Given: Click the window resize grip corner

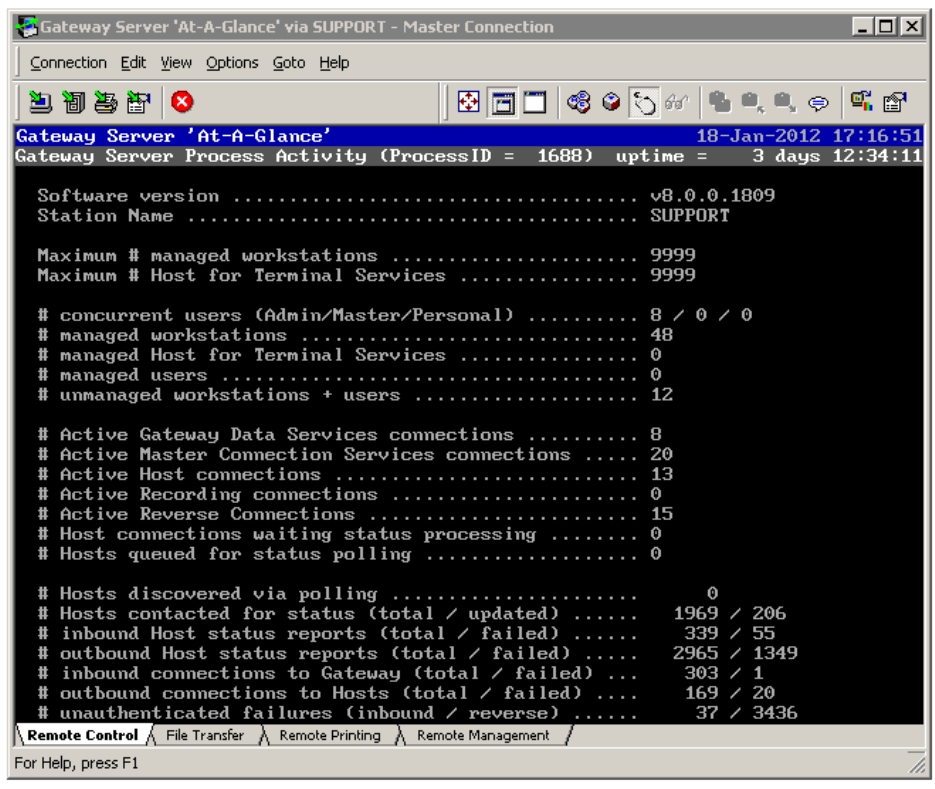Looking at the screenshot, I should coord(917,764).
